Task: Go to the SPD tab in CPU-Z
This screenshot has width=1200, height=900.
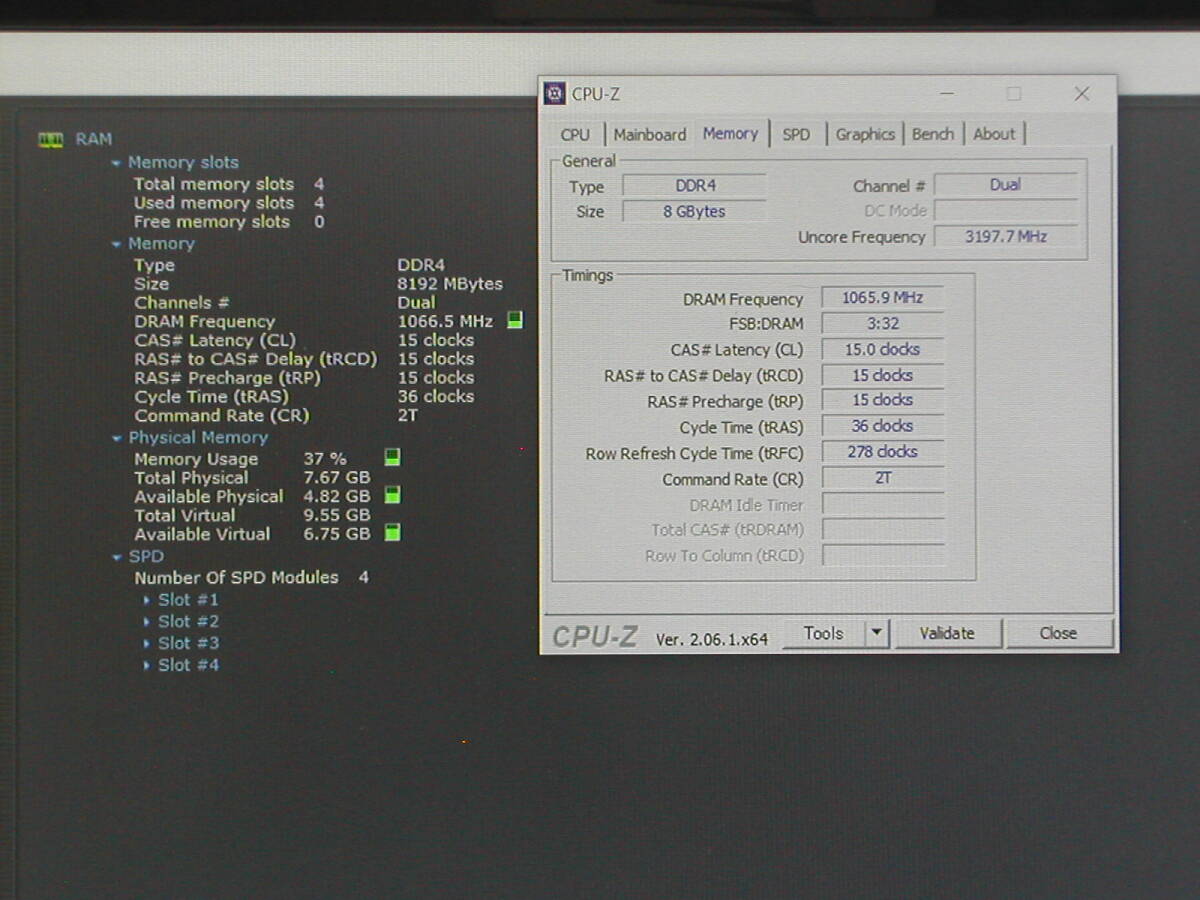Action: pos(796,135)
